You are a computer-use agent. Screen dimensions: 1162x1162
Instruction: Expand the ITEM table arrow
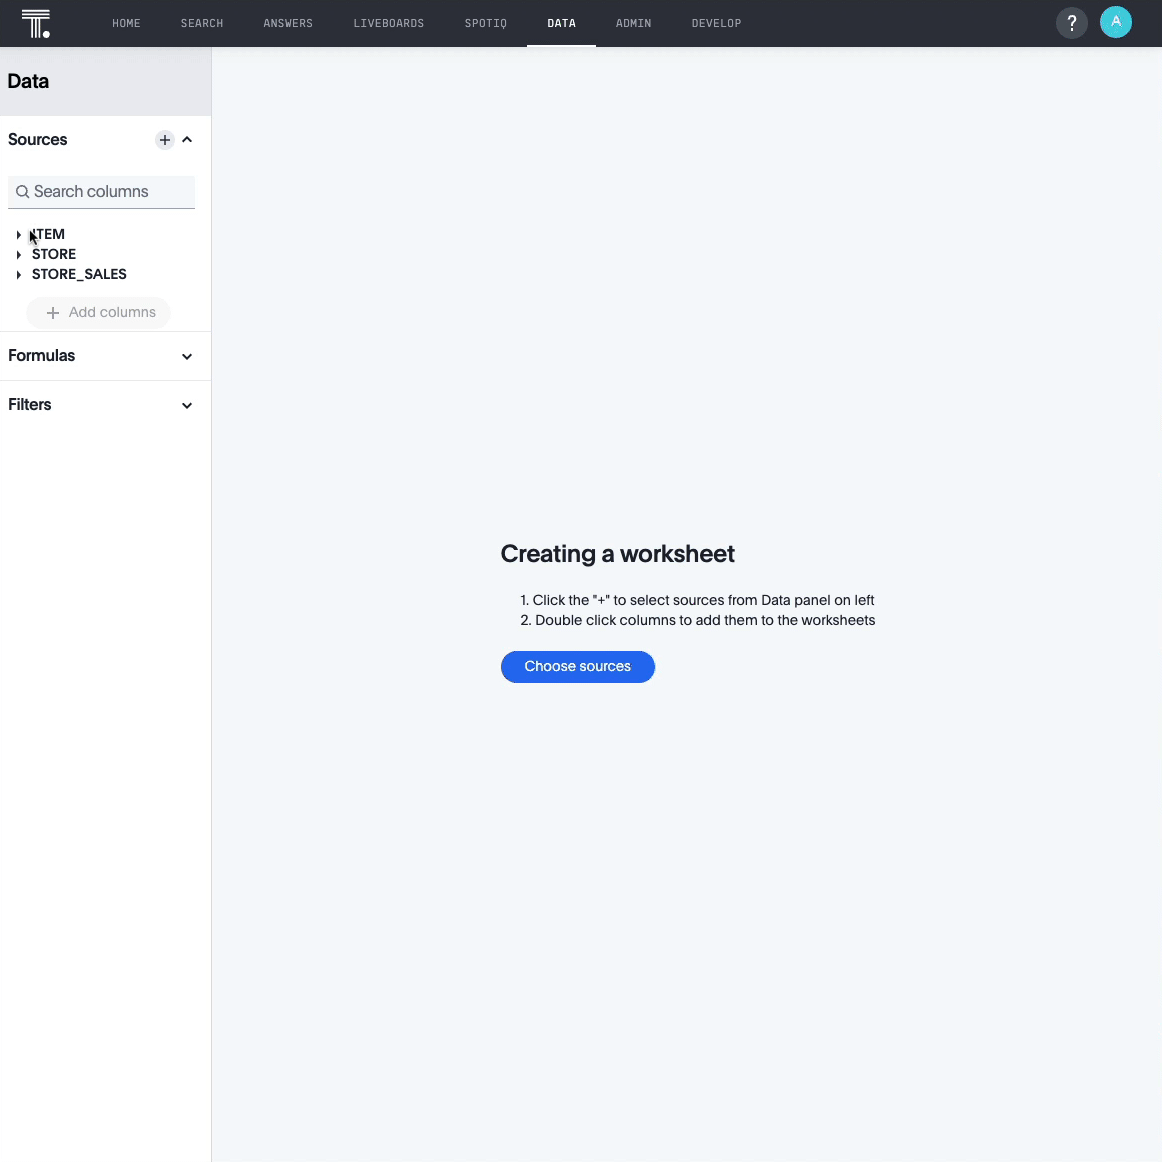19,235
